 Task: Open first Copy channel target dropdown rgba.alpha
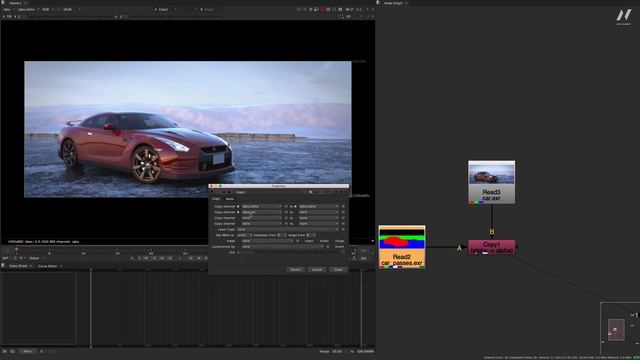[x=319, y=207]
